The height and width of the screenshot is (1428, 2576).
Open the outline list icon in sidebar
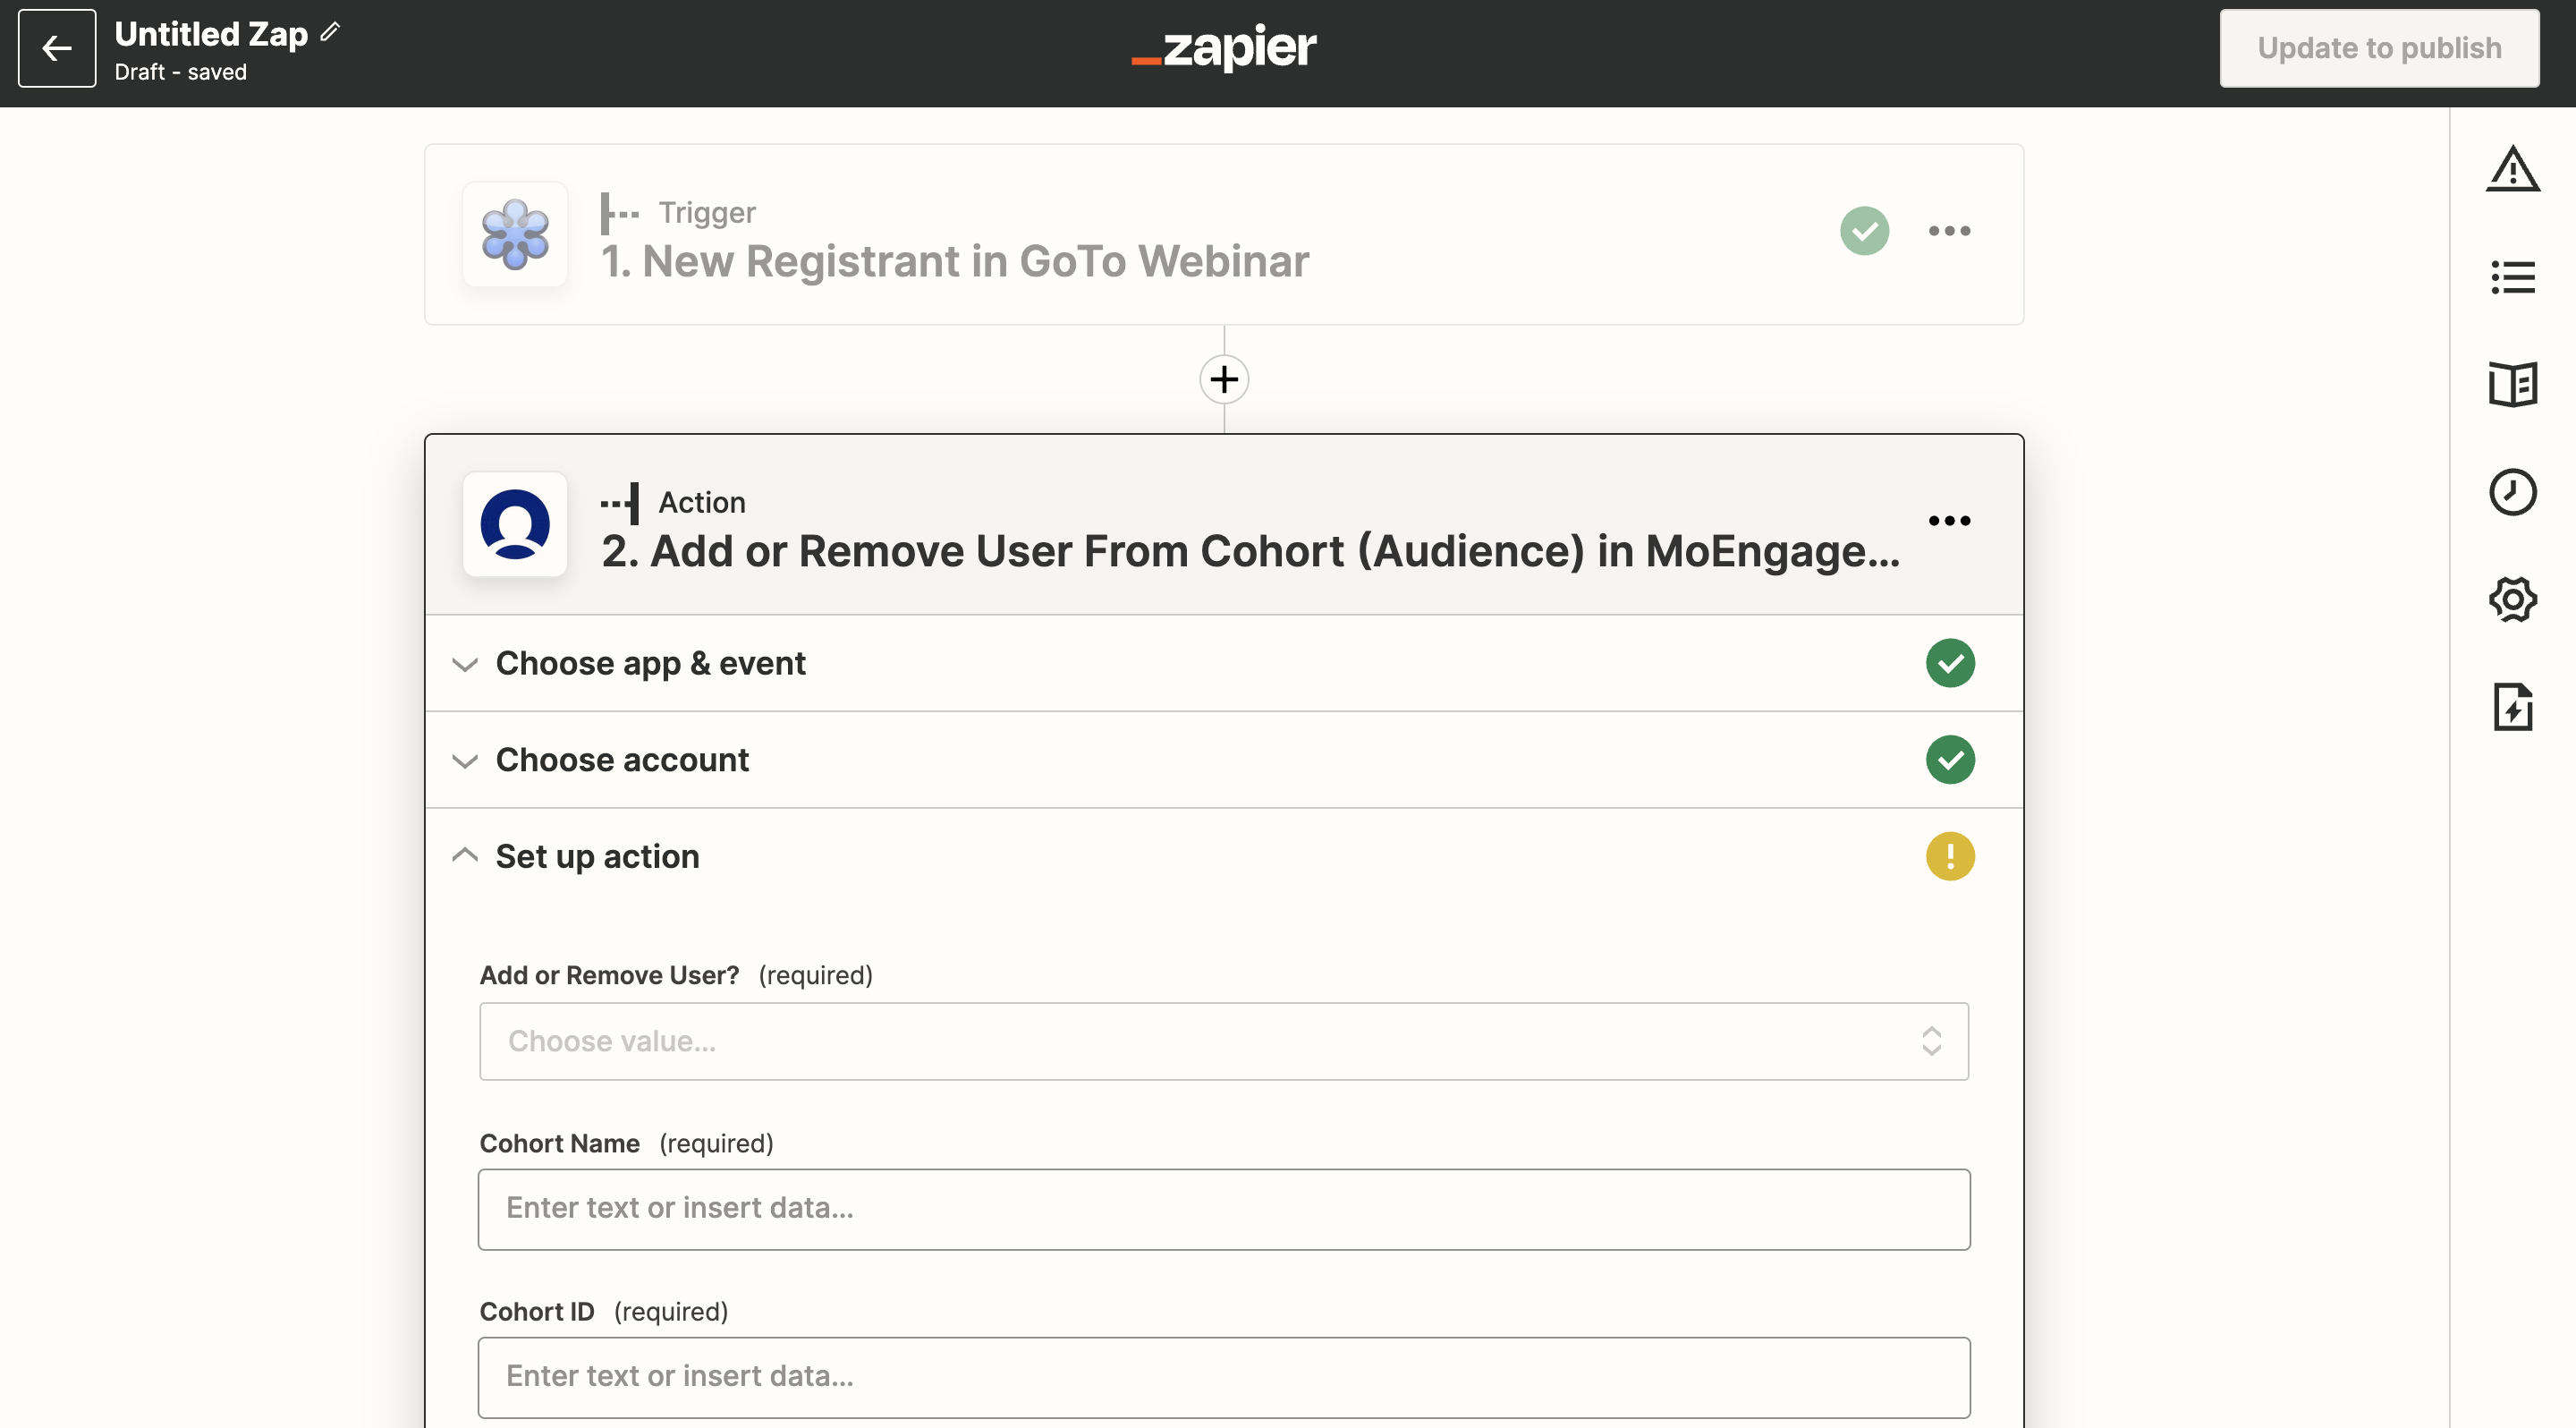[x=2512, y=277]
